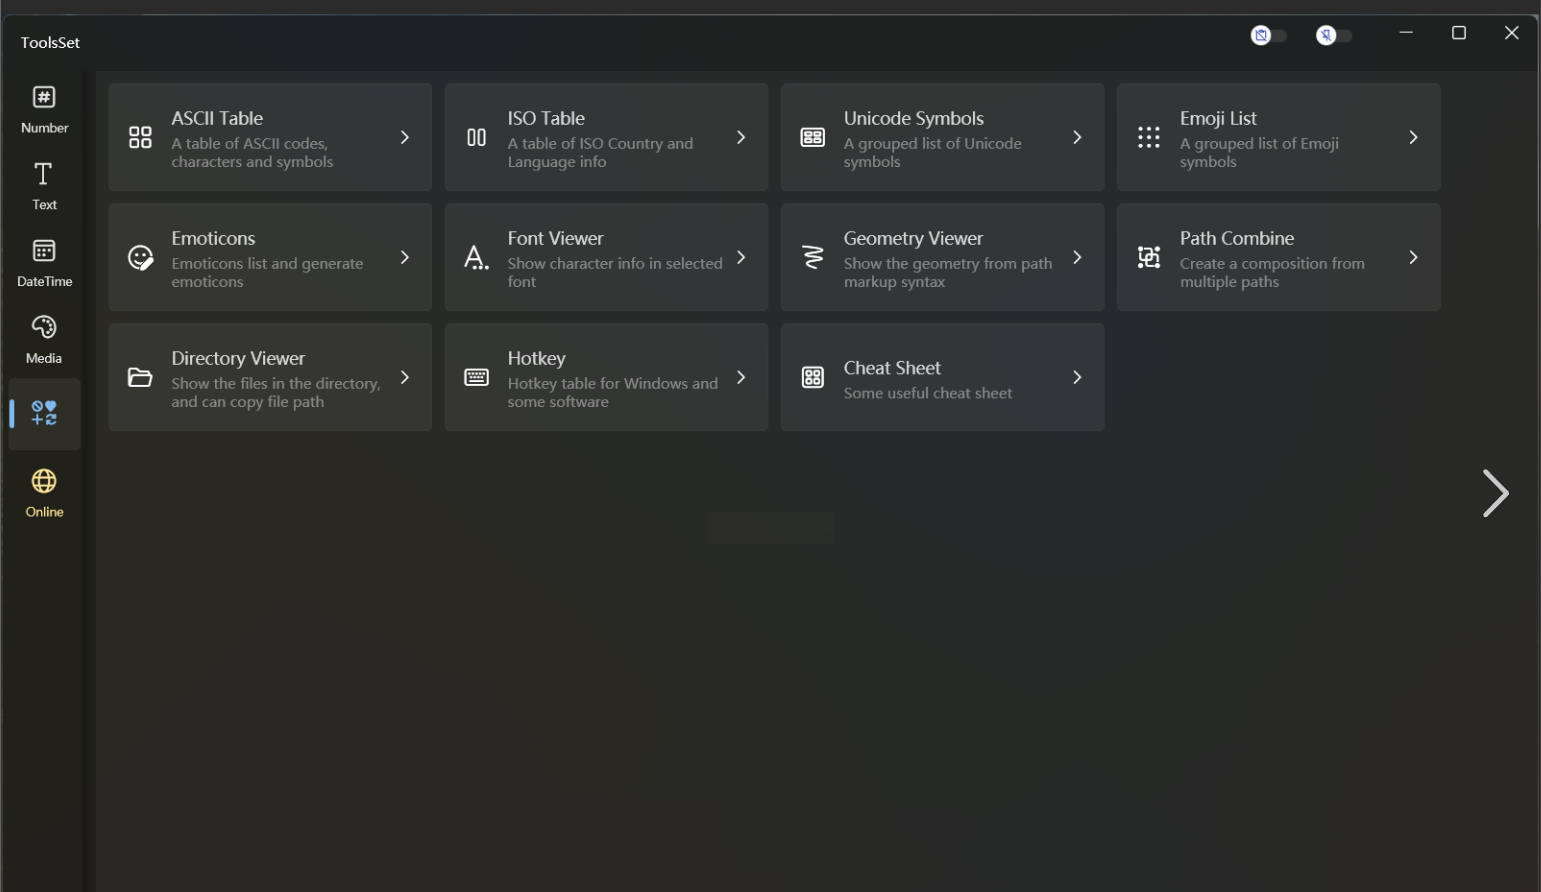Open the ISO Table tool
This screenshot has height=892, width=1541.
pyautogui.click(x=605, y=138)
